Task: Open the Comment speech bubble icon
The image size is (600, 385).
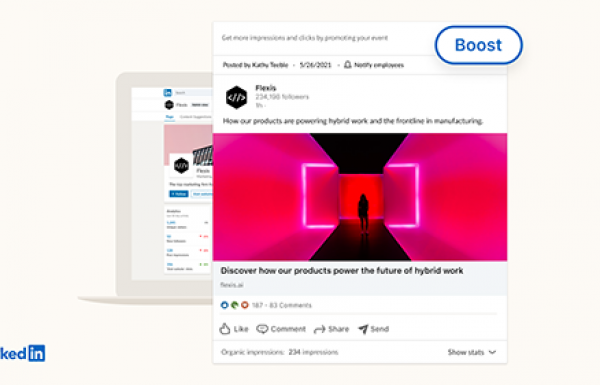Action: pyautogui.click(x=262, y=329)
